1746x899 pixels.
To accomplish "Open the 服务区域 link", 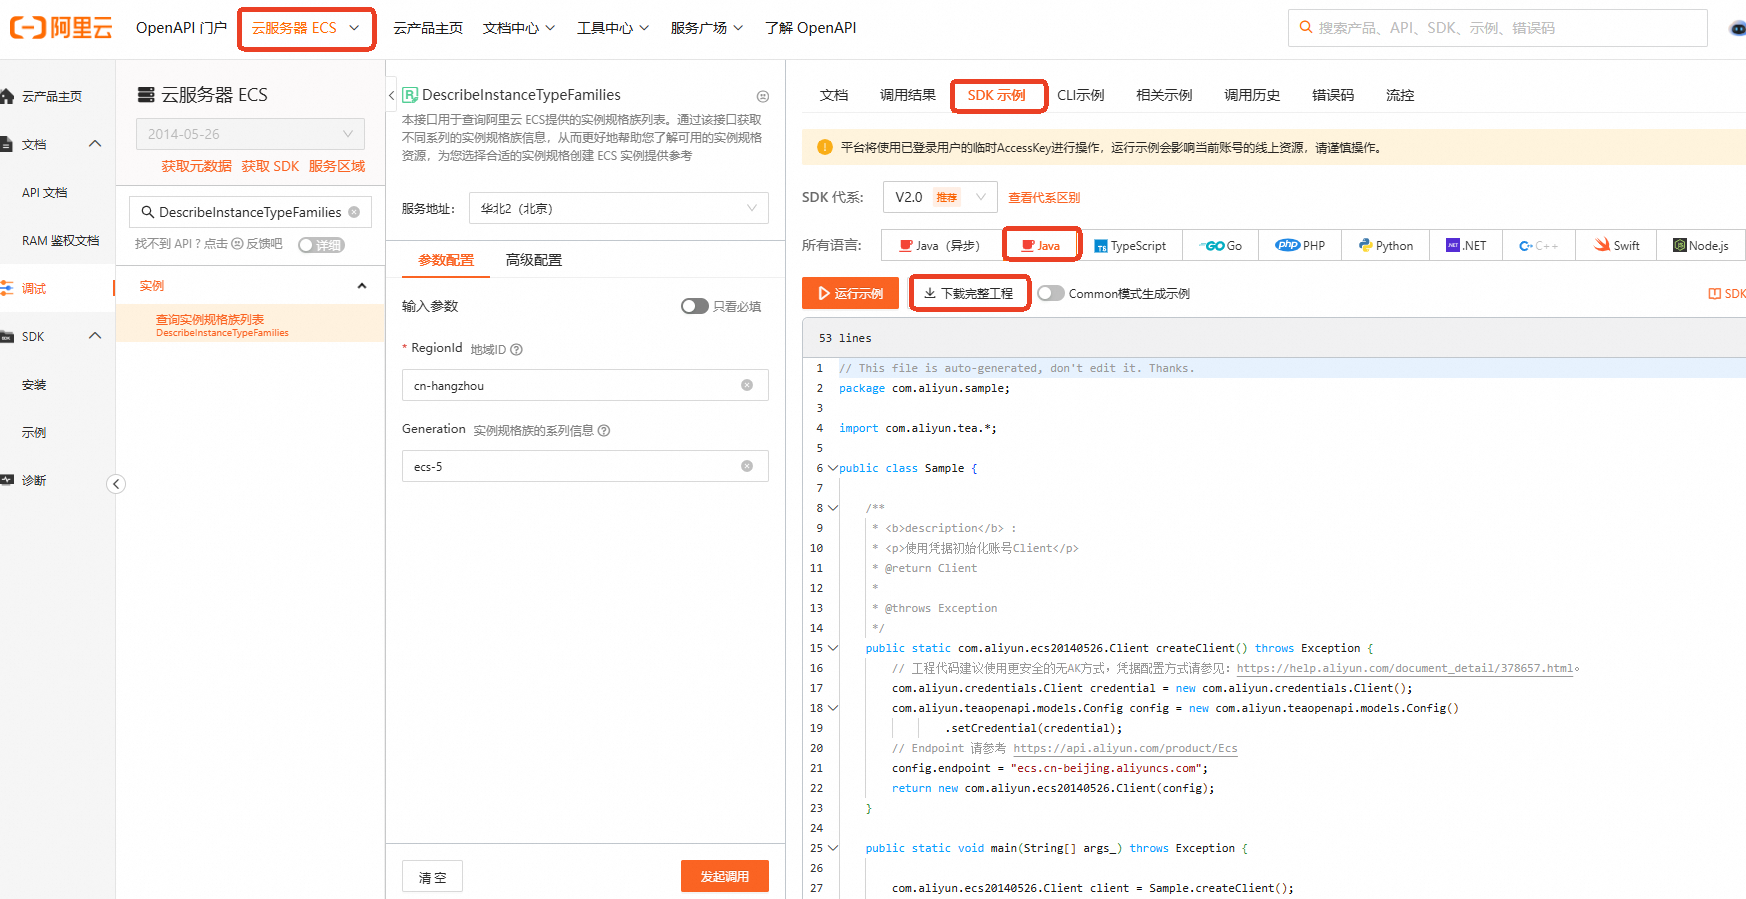I will pos(337,166).
